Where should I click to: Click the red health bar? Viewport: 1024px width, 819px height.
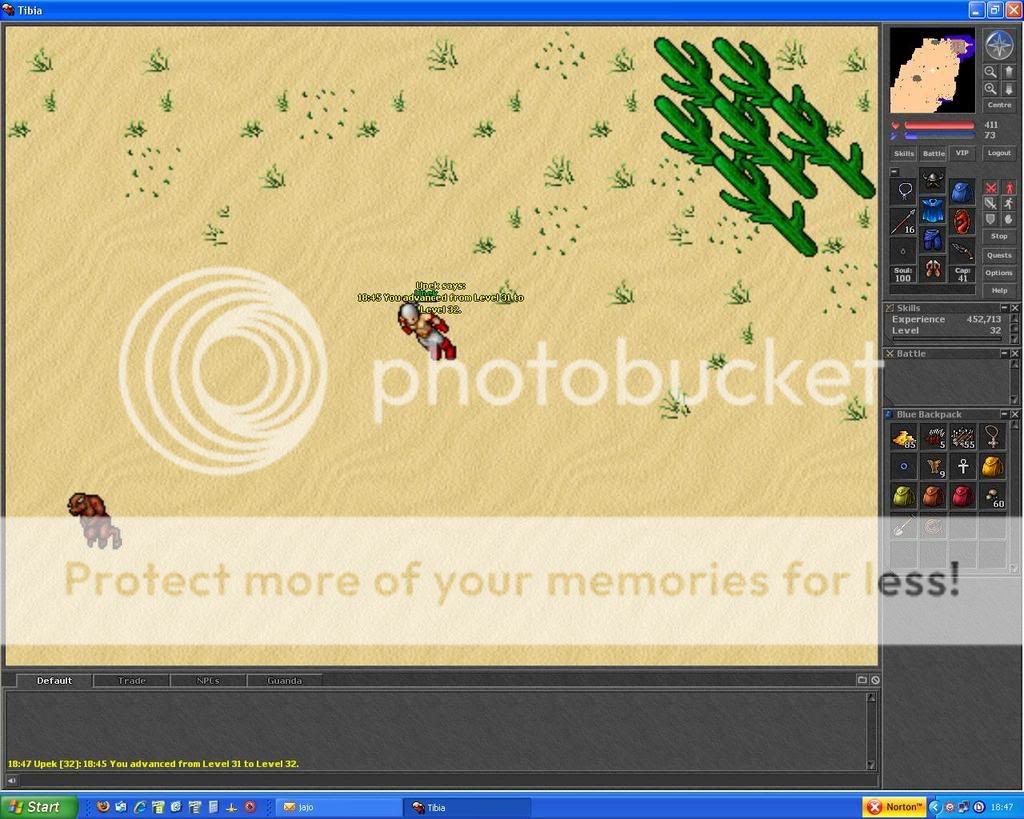[x=939, y=125]
